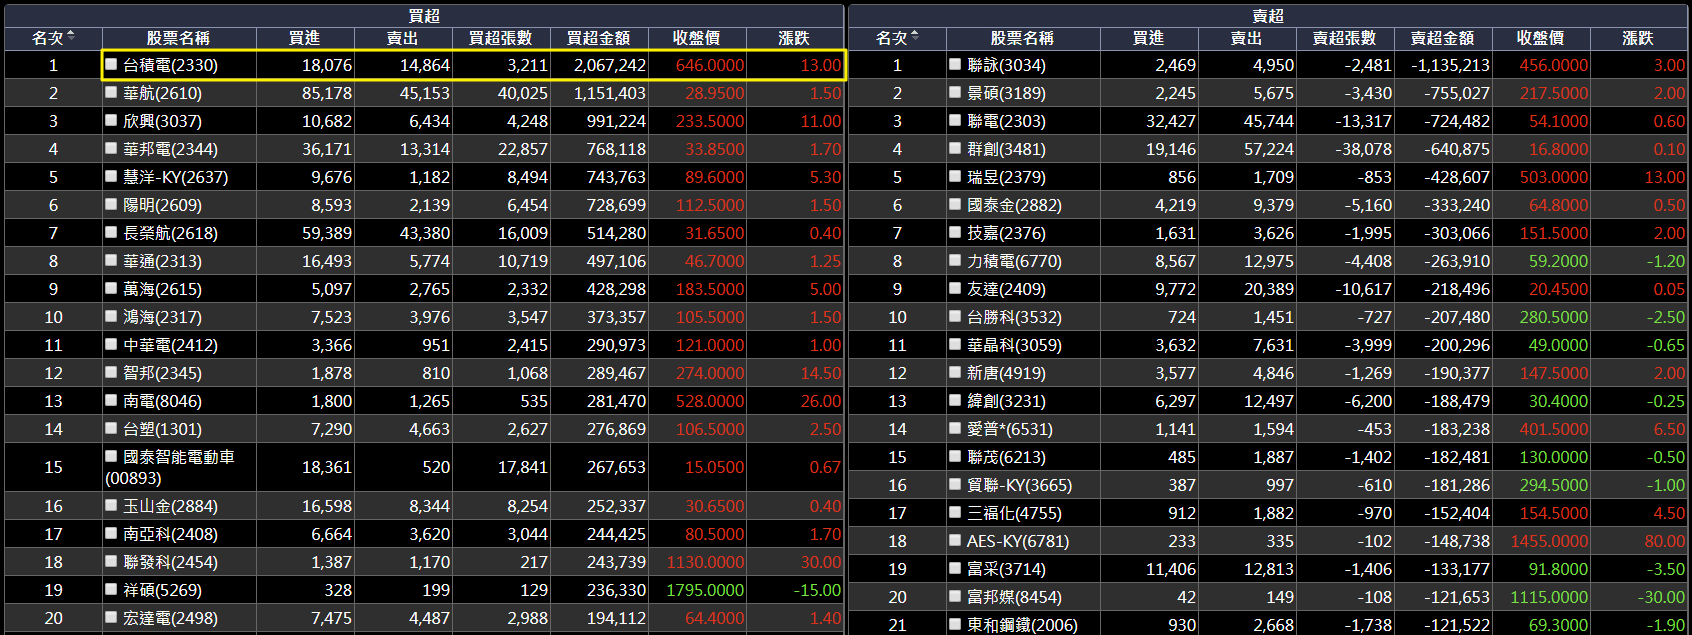Open stock 玉山金(2884)
Image resolution: width=1692 pixels, height=635 pixels.
click(x=170, y=506)
